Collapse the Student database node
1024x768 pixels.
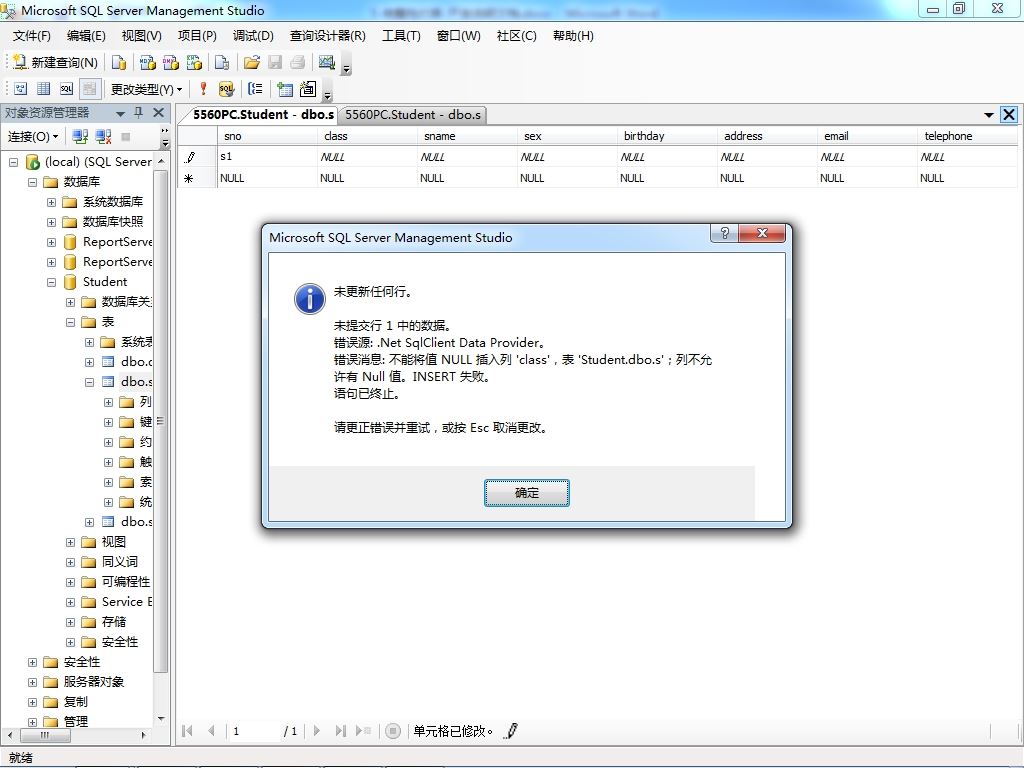click(x=51, y=282)
